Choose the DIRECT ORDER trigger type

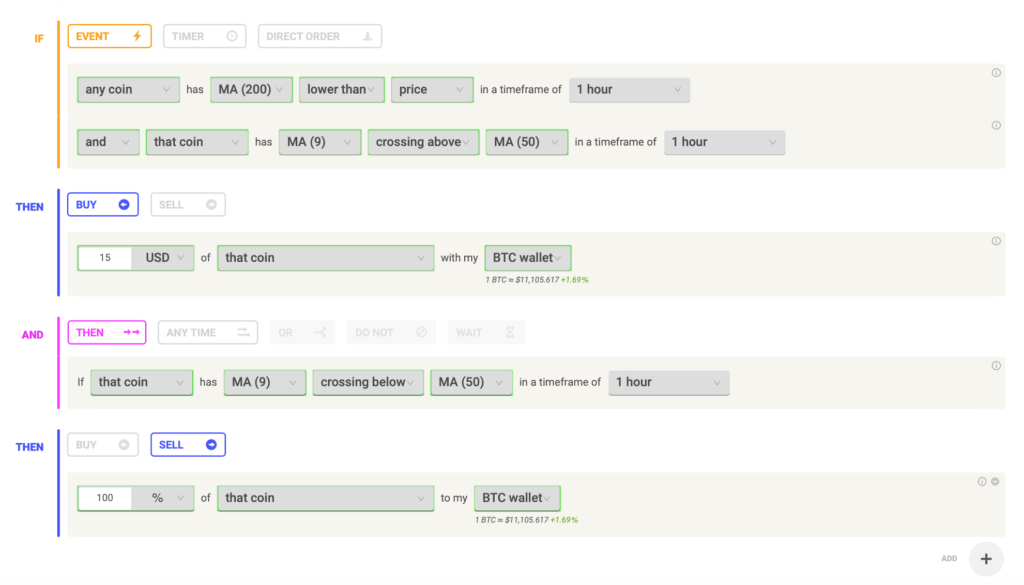click(x=319, y=37)
